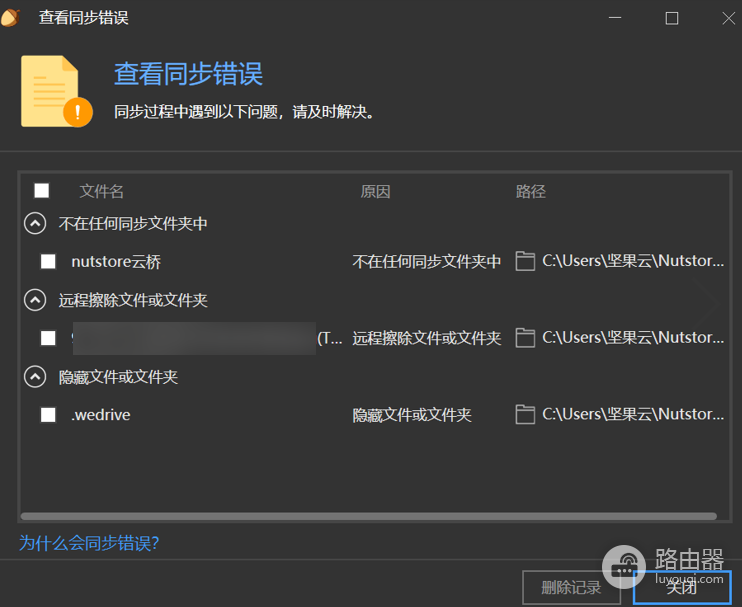
Task: Check the box for .wedrive
Action: pyautogui.click(x=48, y=414)
